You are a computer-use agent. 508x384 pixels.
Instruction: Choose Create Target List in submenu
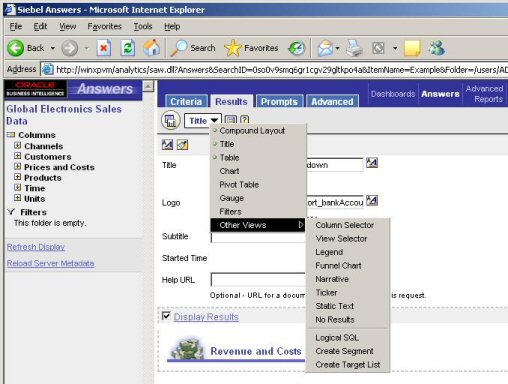(348, 365)
